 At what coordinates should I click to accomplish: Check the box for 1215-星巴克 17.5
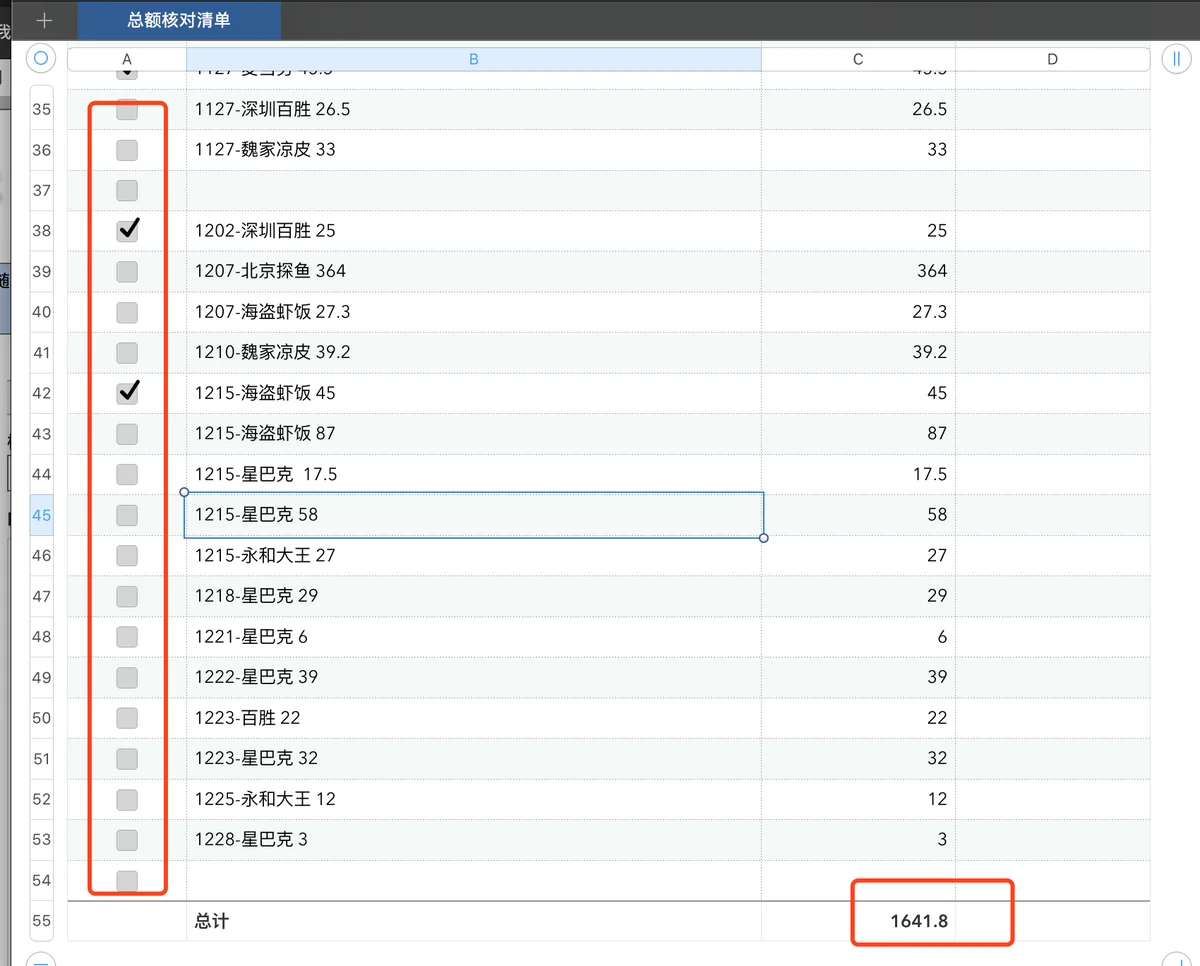point(127,474)
